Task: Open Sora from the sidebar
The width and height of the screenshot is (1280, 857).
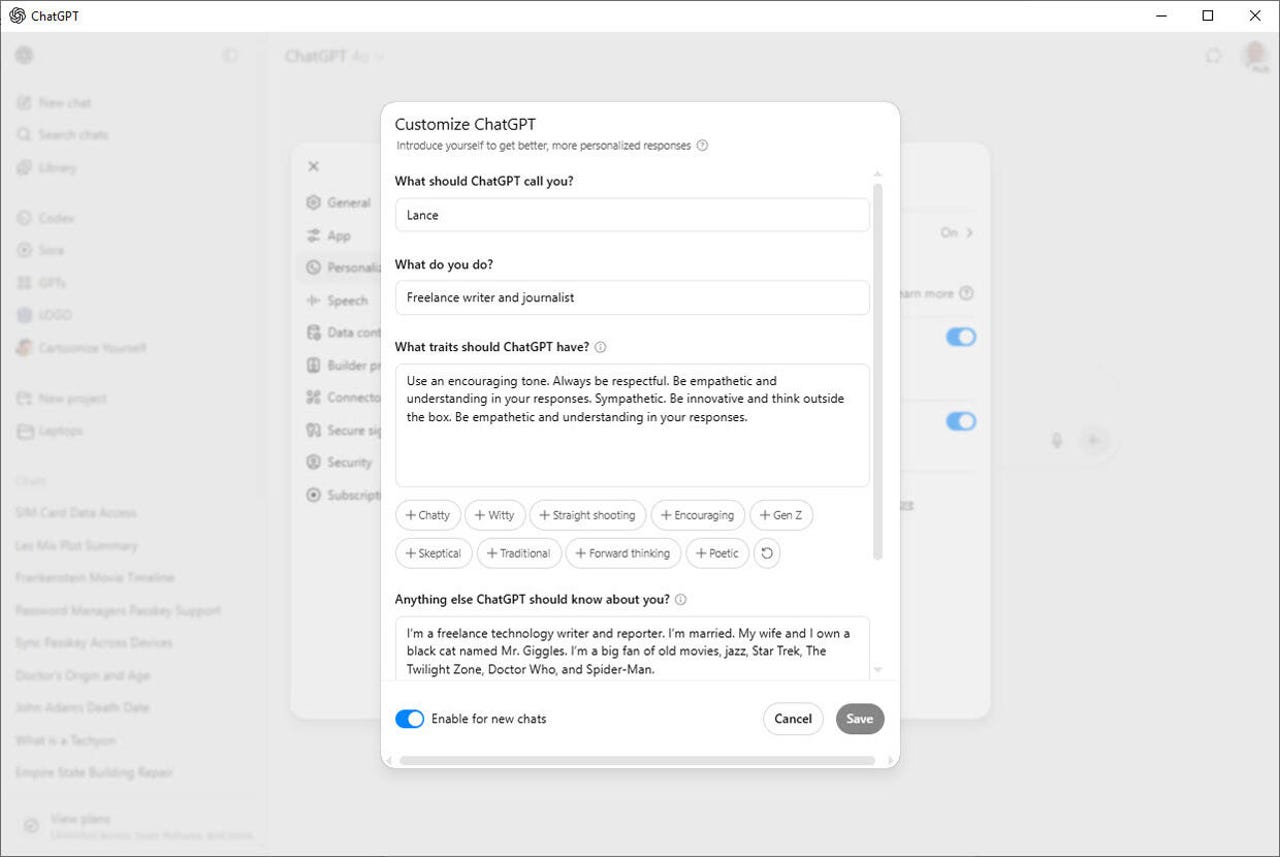Action: point(41,250)
